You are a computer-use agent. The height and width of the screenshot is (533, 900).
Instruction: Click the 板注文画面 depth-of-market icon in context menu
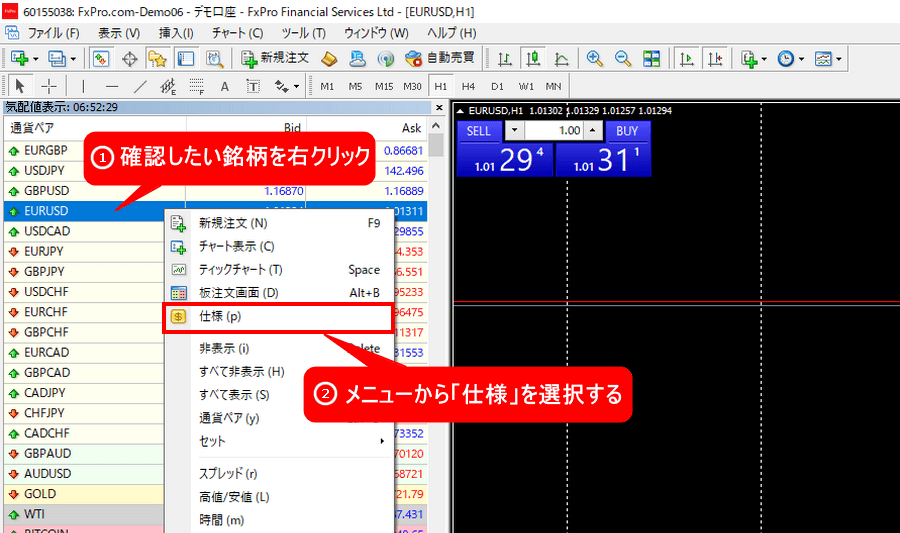coord(179,293)
